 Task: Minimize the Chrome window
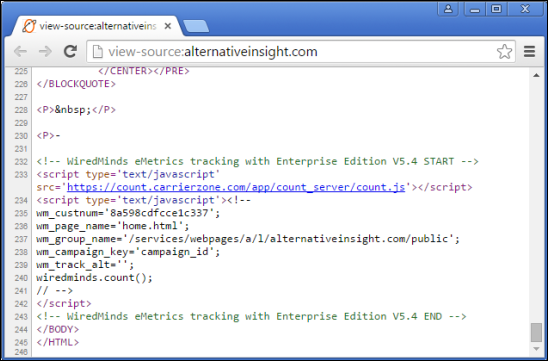[x=475, y=9]
